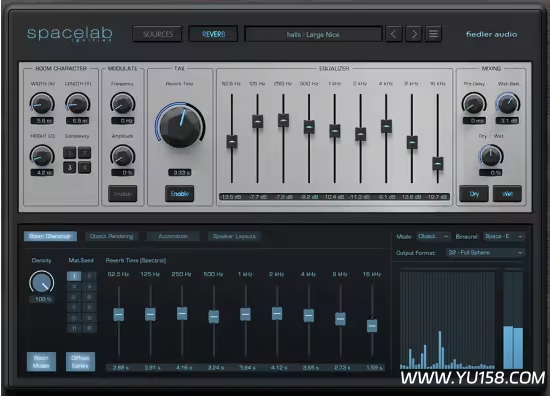550x396 pixels.
Task: Click the 500 Hz spectral reverb time fader
Action: pos(214,316)
